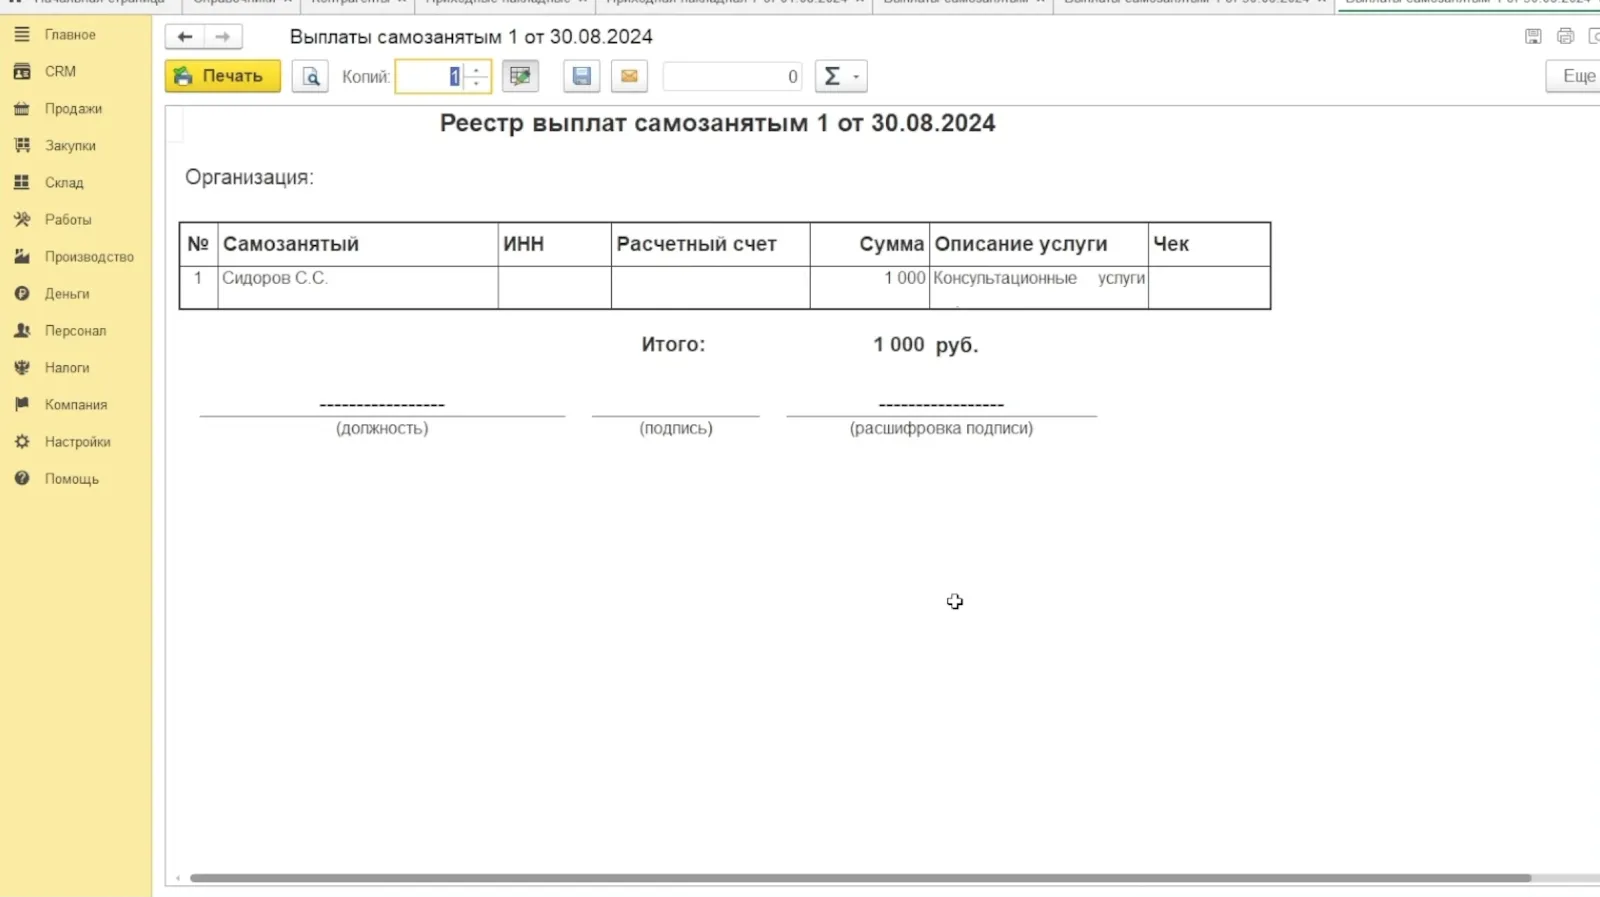Click the gray printer icon at top right

[x=1565, y=37]
